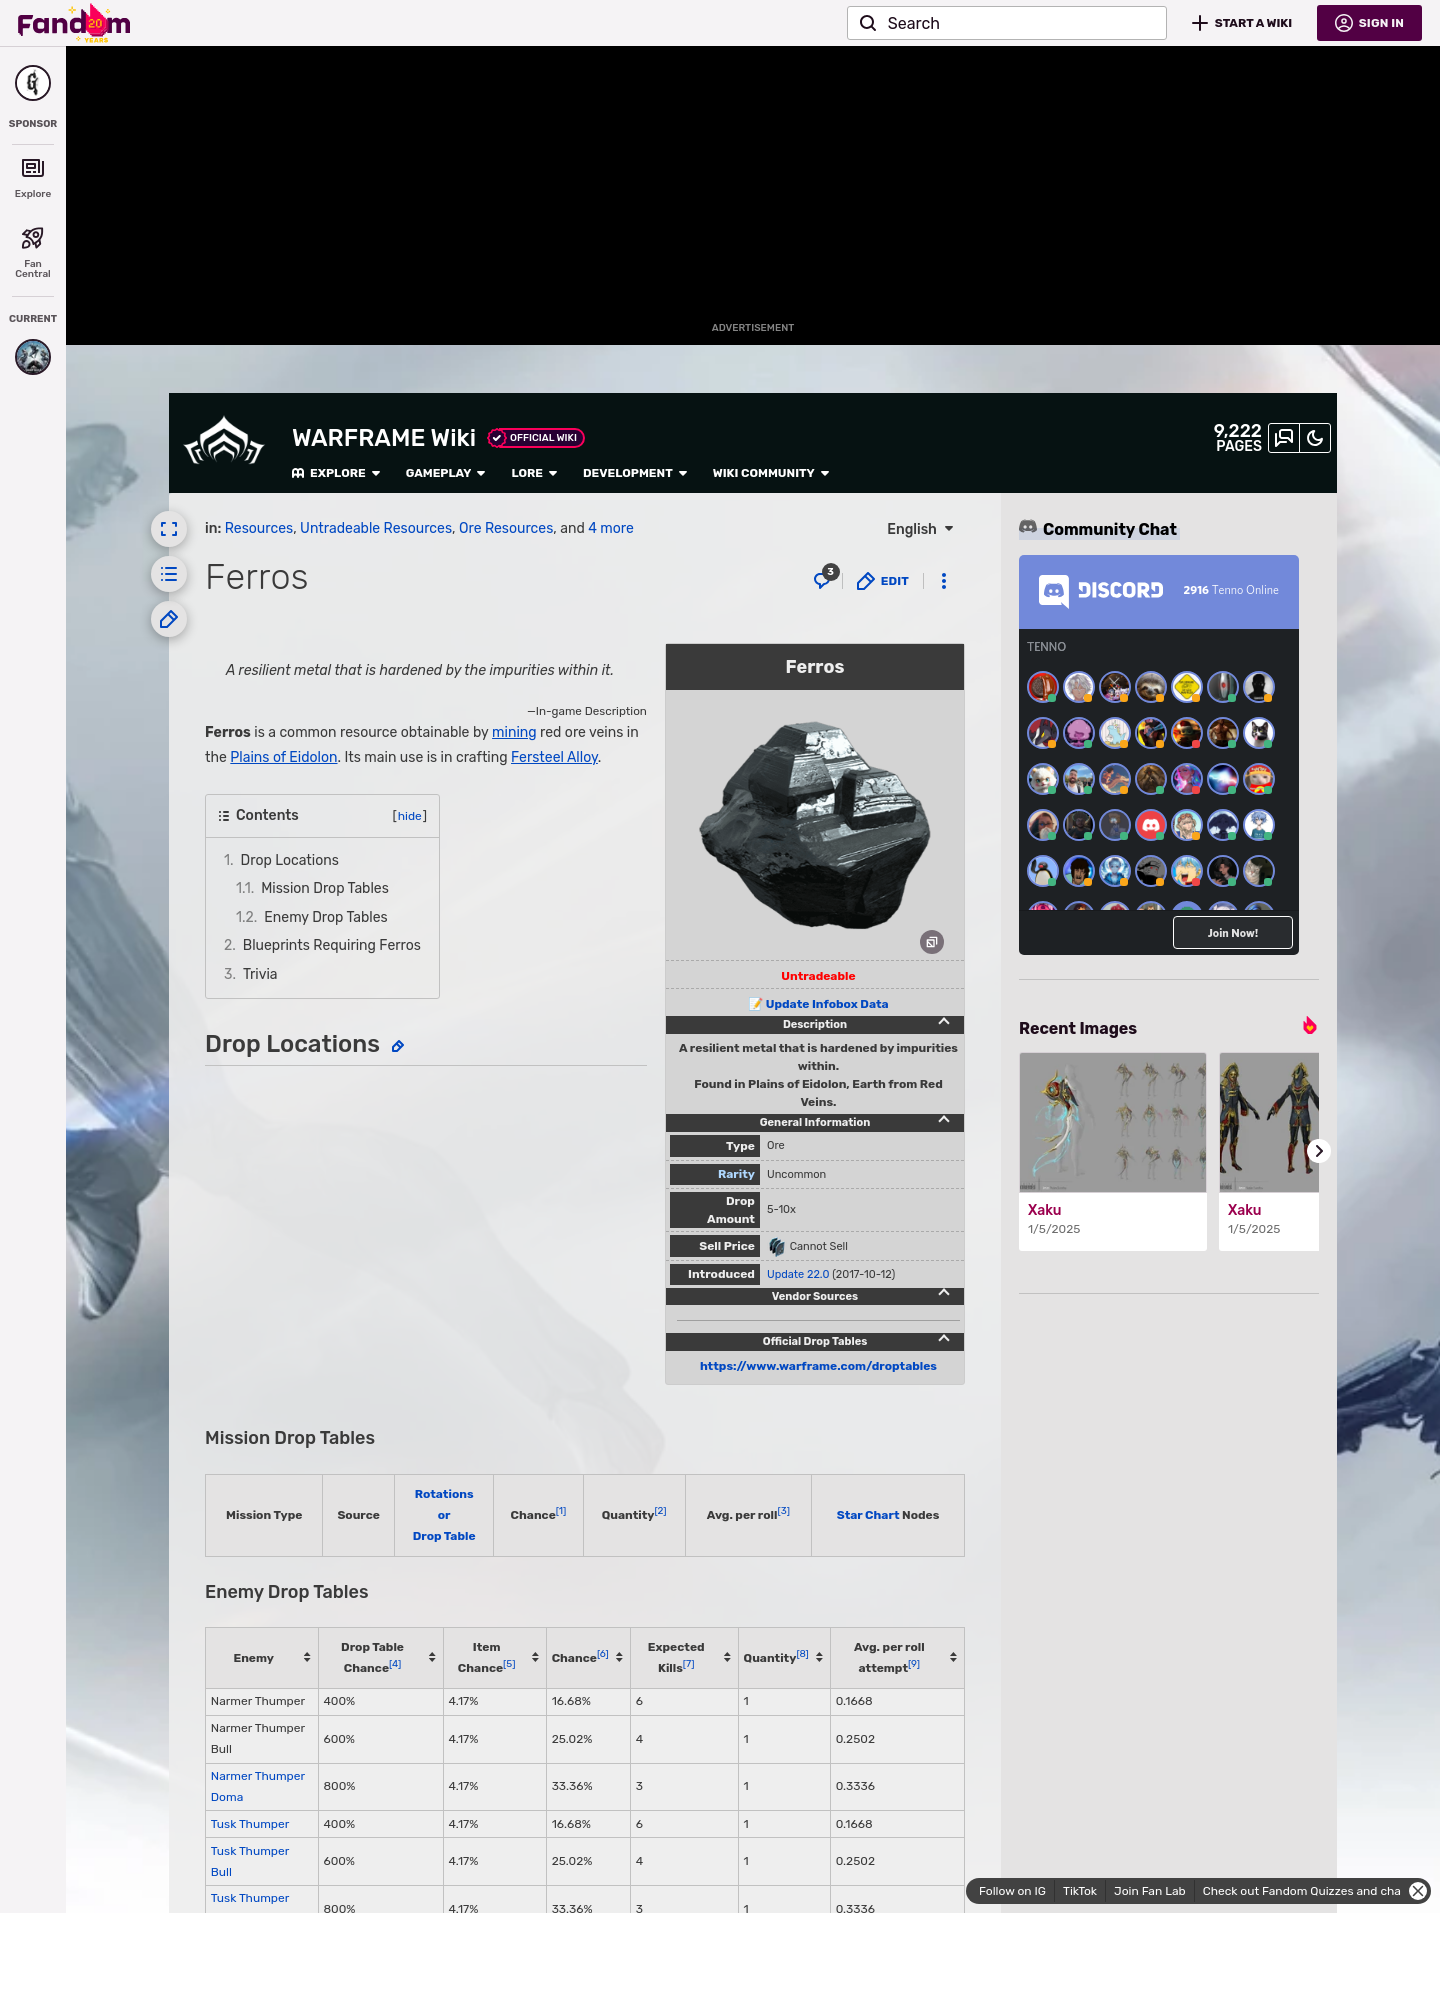Image resolution: width=1440 pixels, height=2000 pixels.
Task: Click inside the Search field
Action: [x=1007, y=23]
